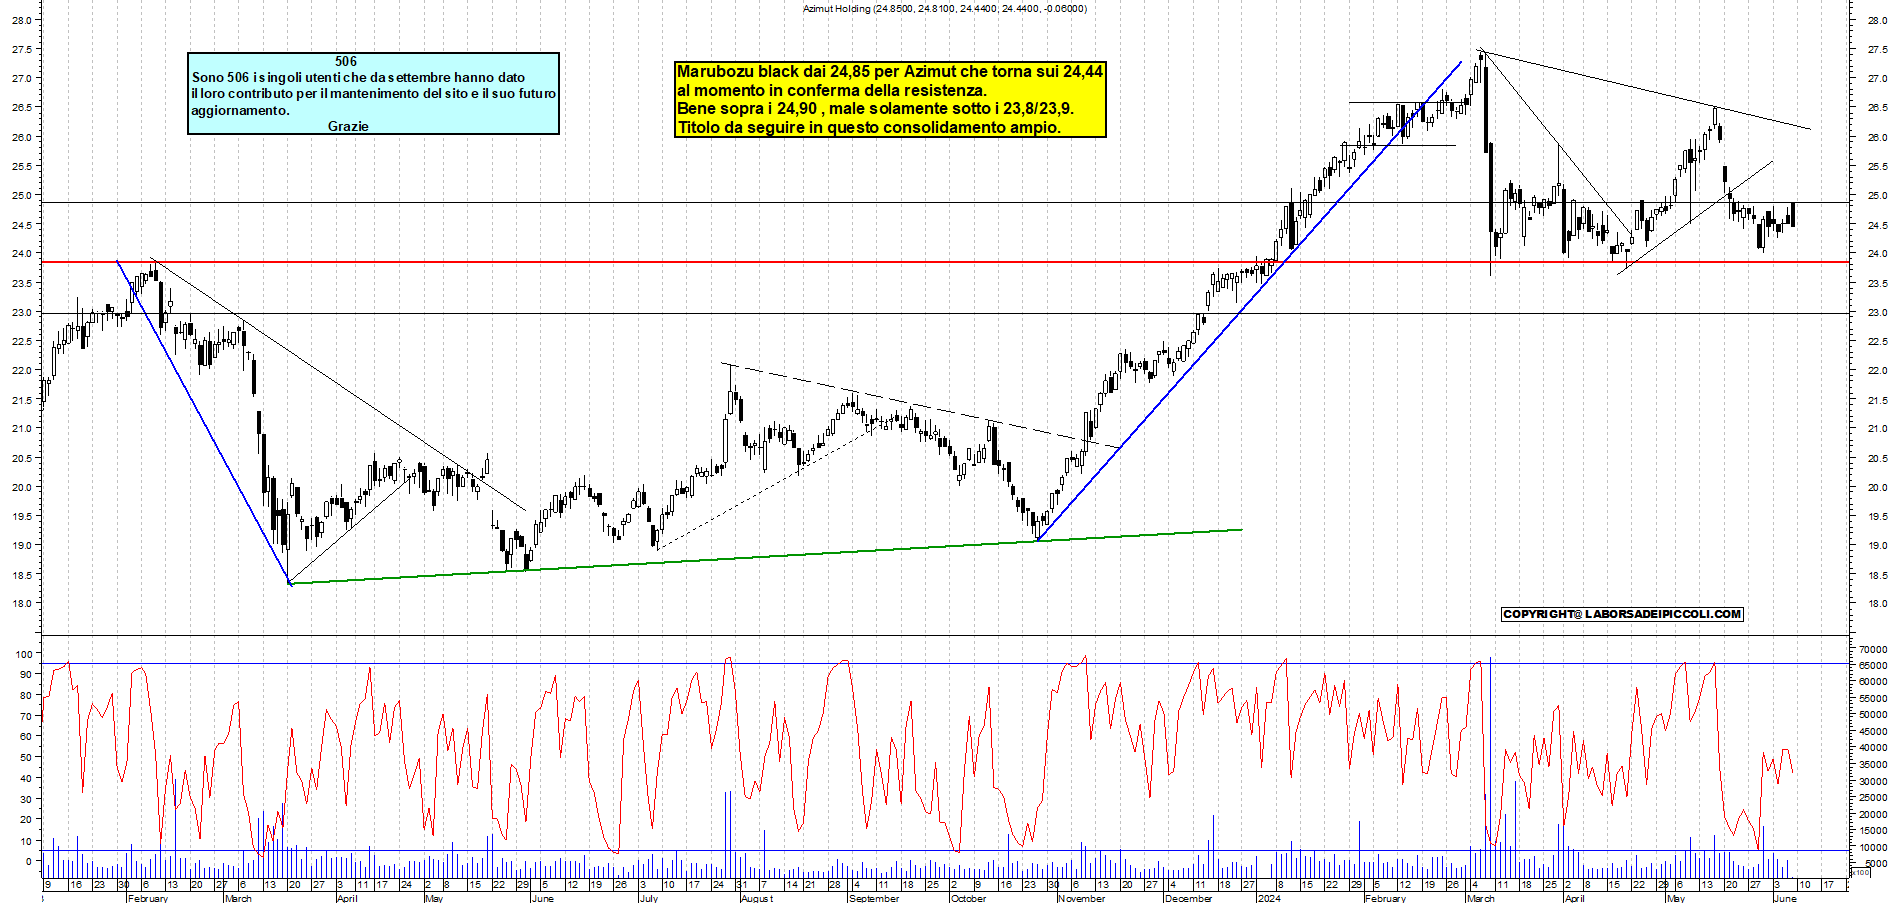Click the line "Sono 506 i singoli utenti"
Viewport: 1890px width, 903px height.
(358, 77)
